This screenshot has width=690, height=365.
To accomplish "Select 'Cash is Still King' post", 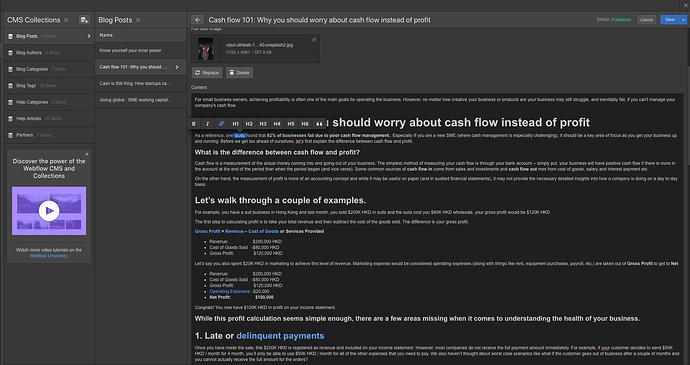I will pyautogui.click(x=140, y=83).
